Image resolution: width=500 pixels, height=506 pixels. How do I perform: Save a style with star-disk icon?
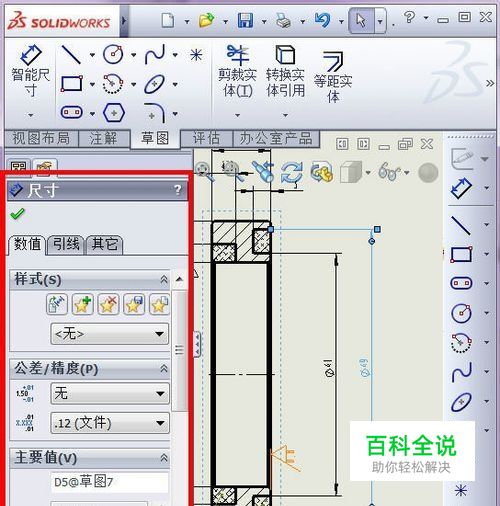click(x=134, y=304)
